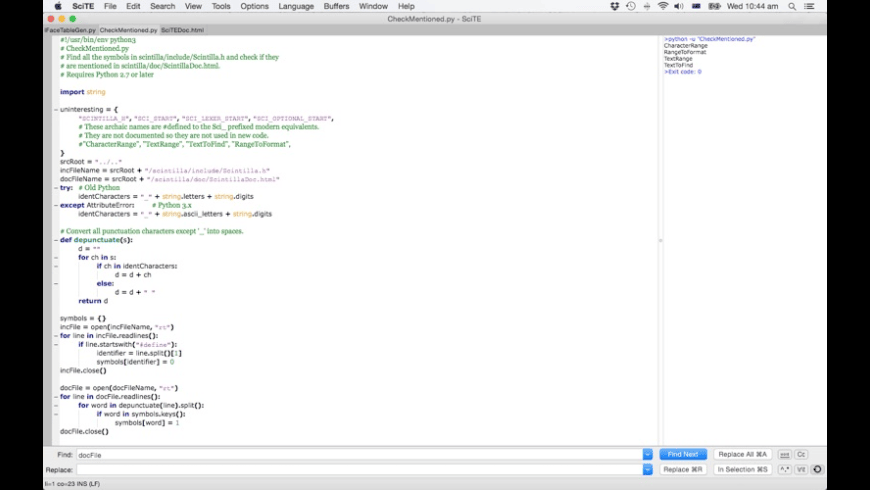Image resolution: width=870 pixels, height=490 pixels.
Task: Click the 'incFile.close()' code line
Action: point(83,371)
